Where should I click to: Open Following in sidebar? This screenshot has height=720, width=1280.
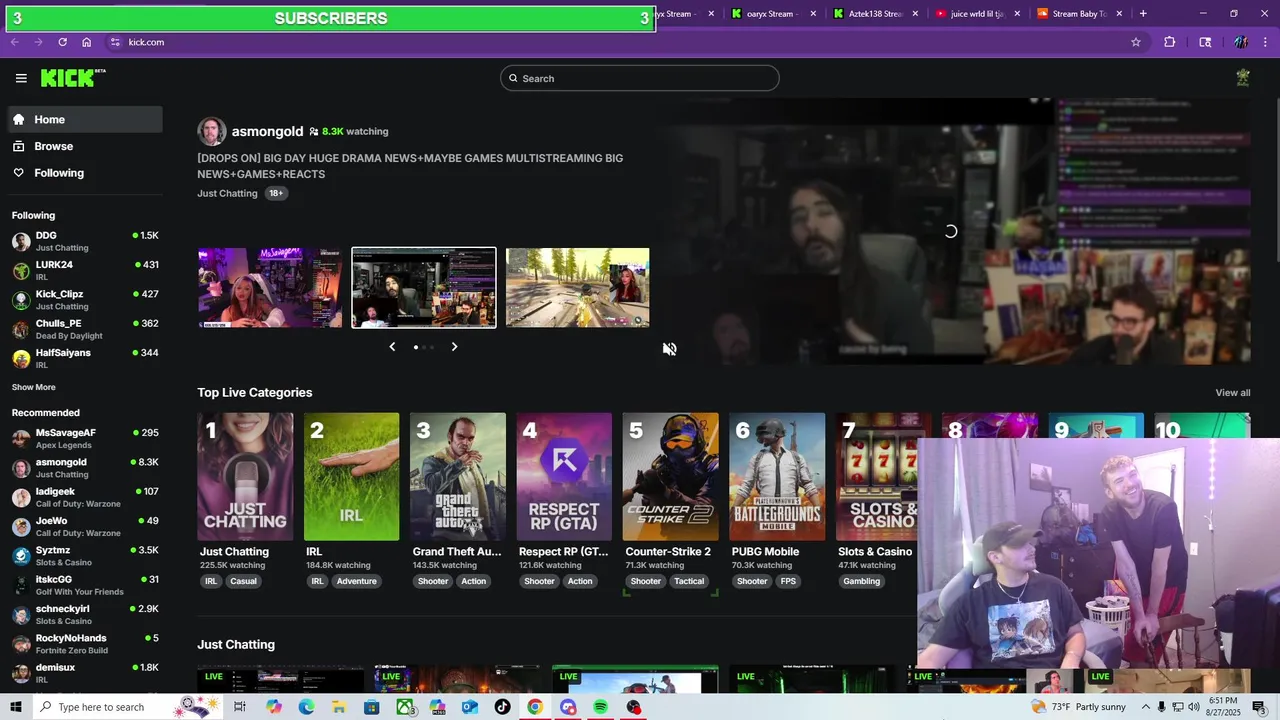click(x=85, y=173)
